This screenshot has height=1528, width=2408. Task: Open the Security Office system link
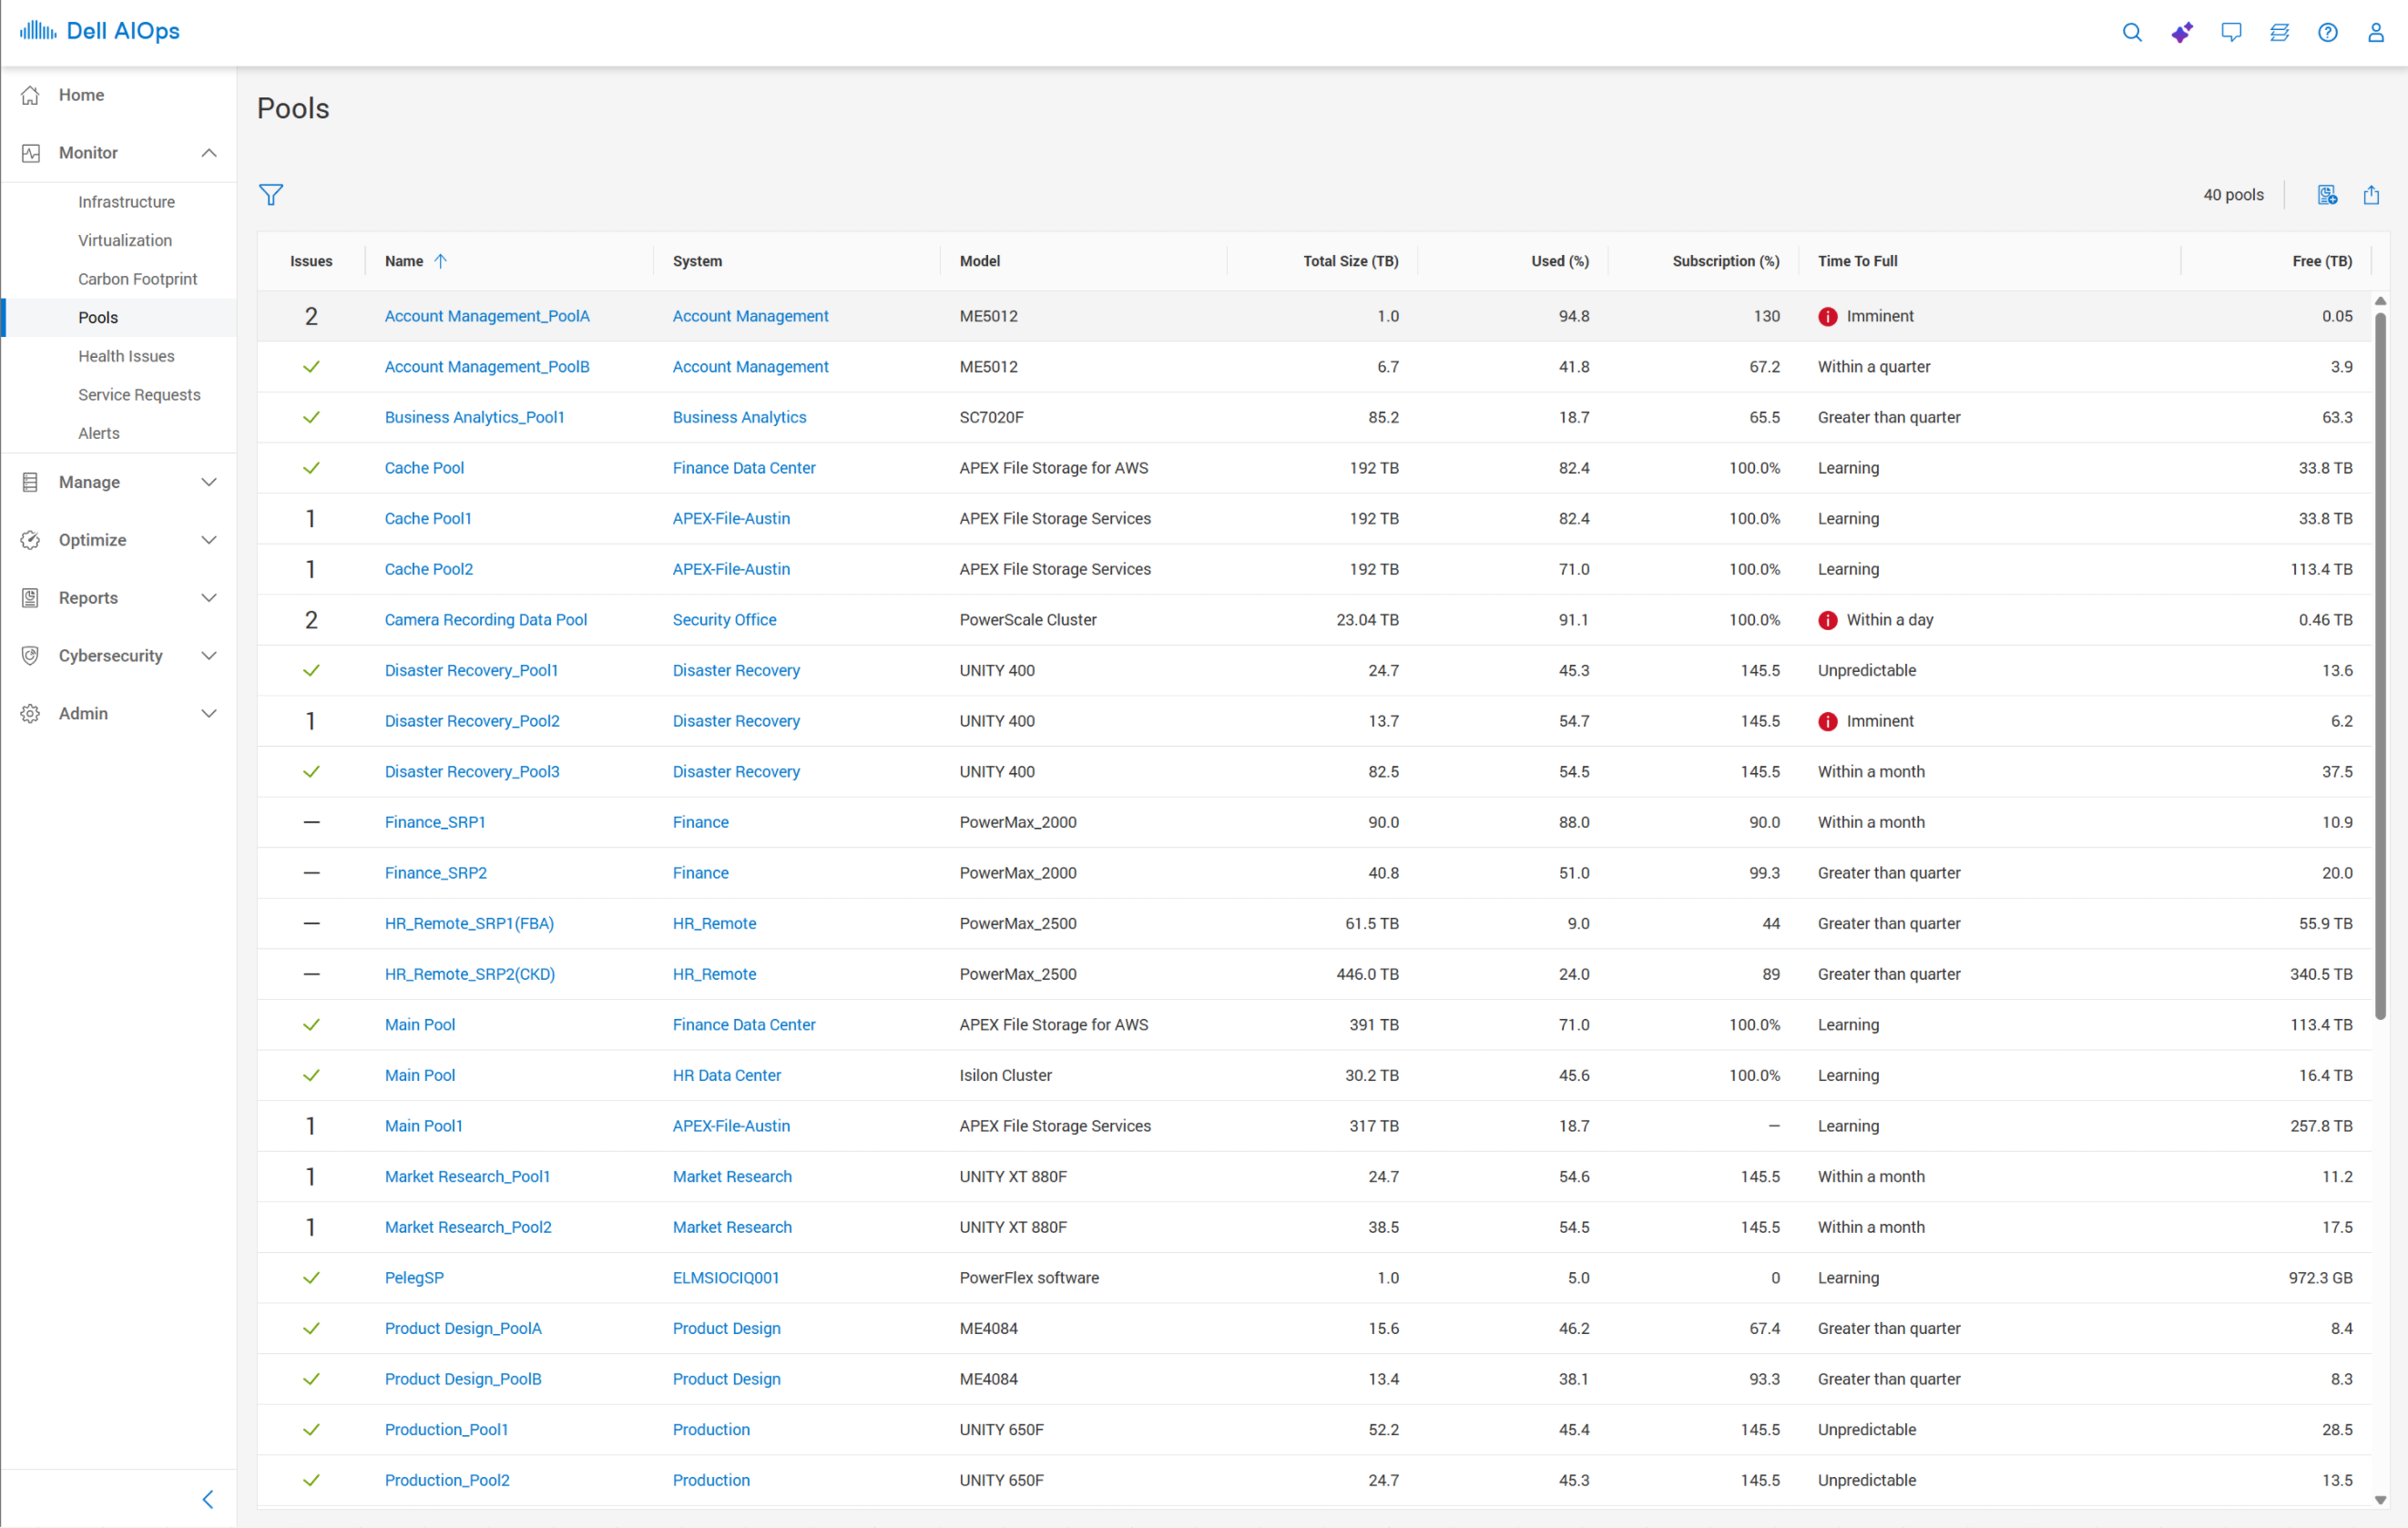pyautogui.click(x=724, y=620)
